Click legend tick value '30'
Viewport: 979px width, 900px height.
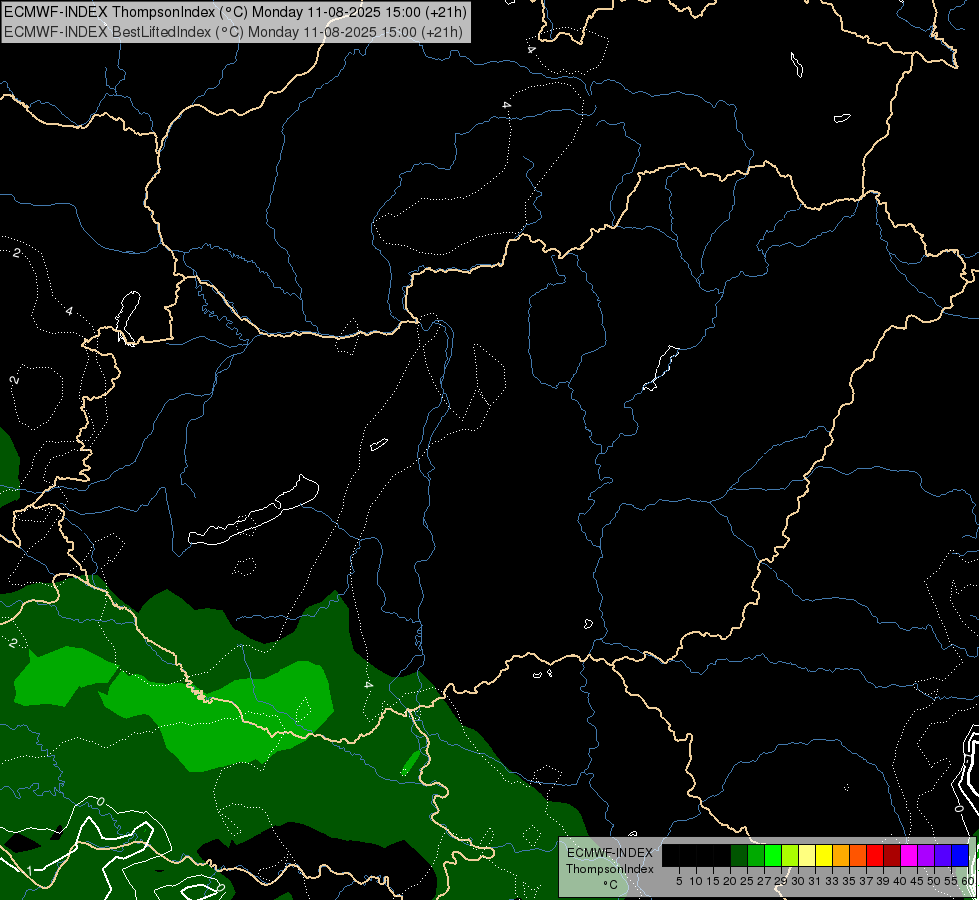click(x=799, y=881)
